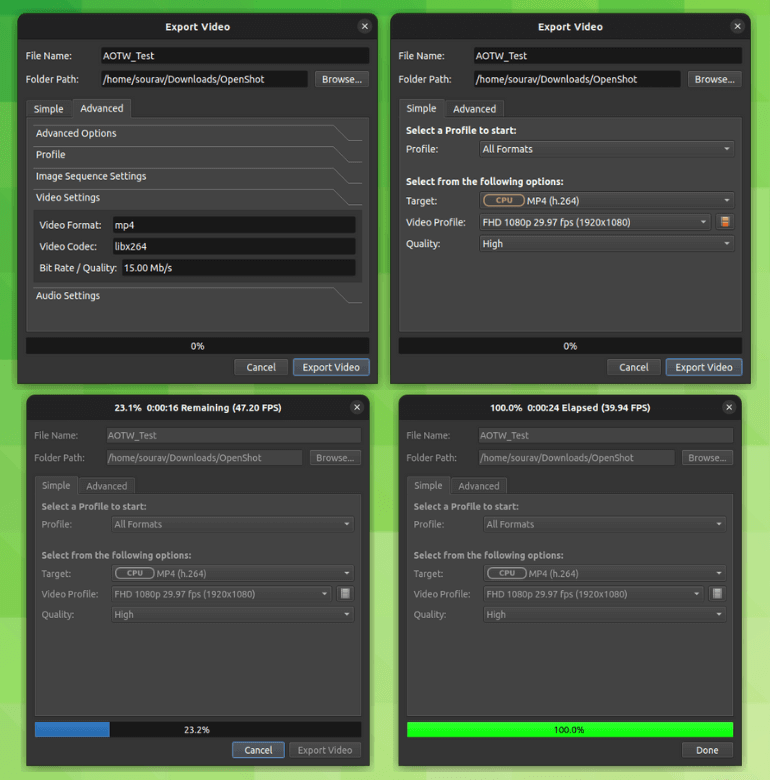Viewport: 770px width, 780px height.
Task: Click Export Video in the top-right dialog
Action: [703, 367]
